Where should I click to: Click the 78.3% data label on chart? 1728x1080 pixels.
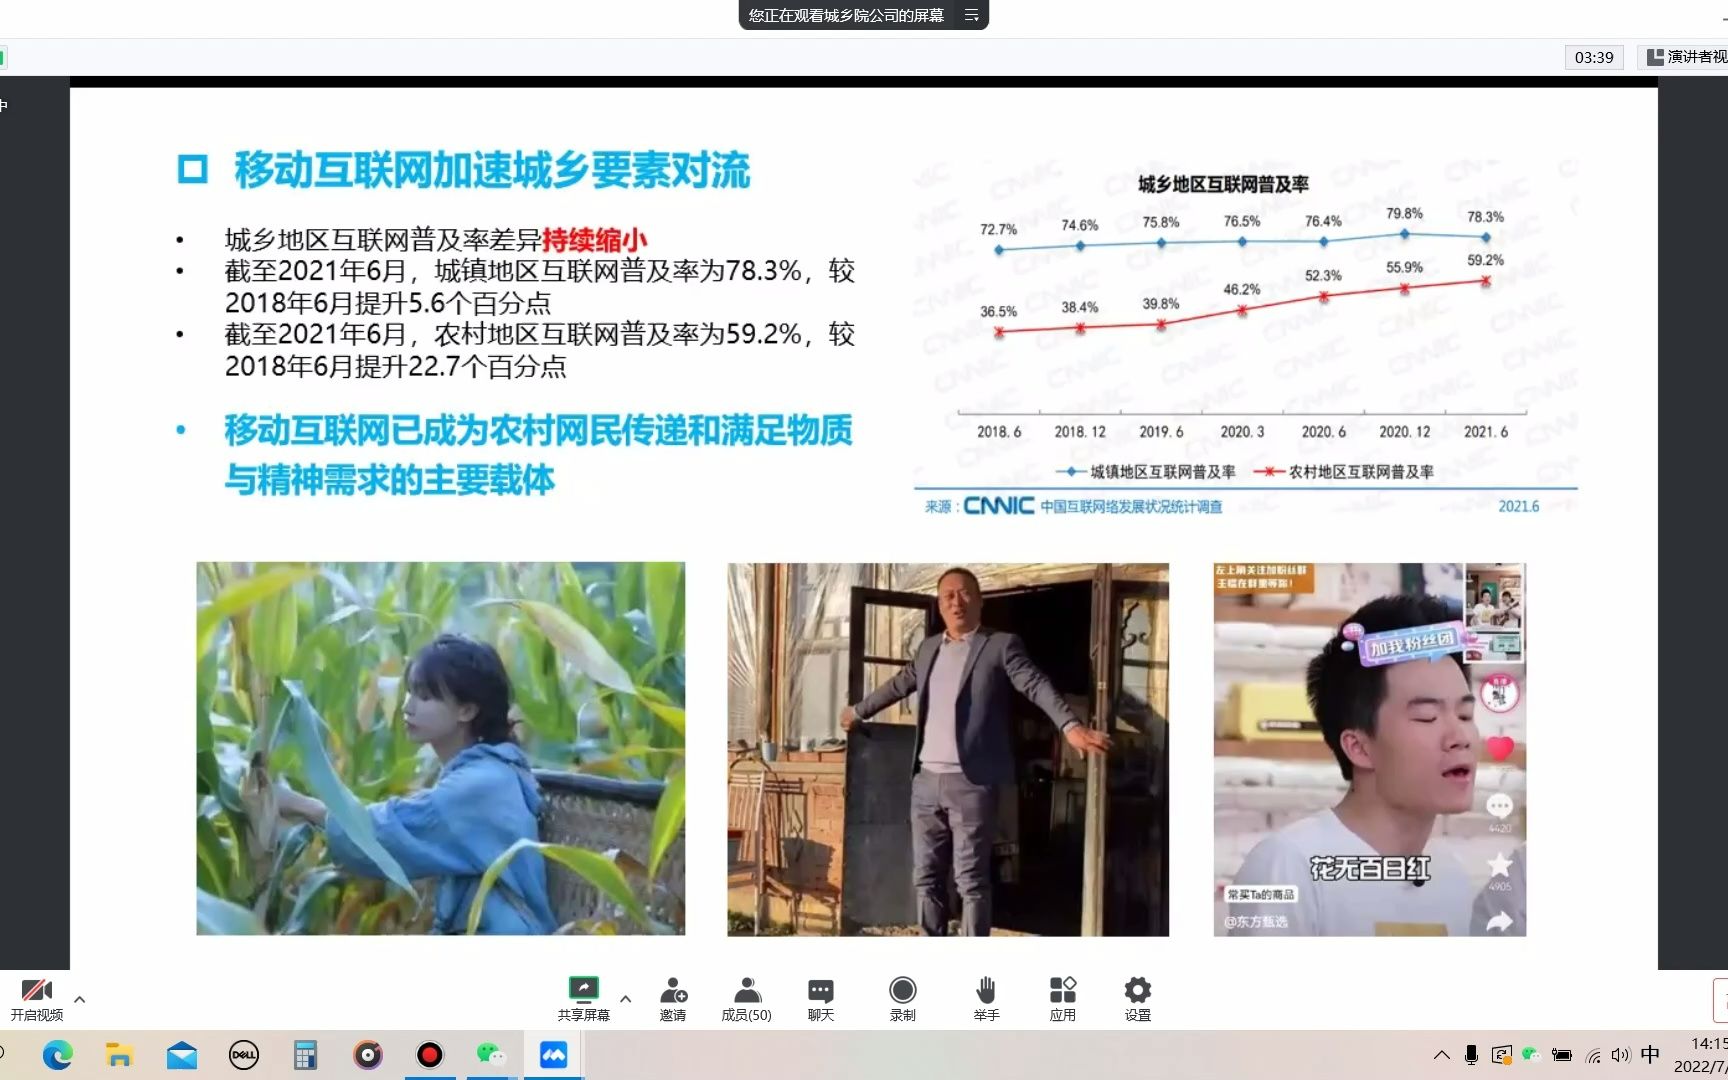click(1485, 217)
